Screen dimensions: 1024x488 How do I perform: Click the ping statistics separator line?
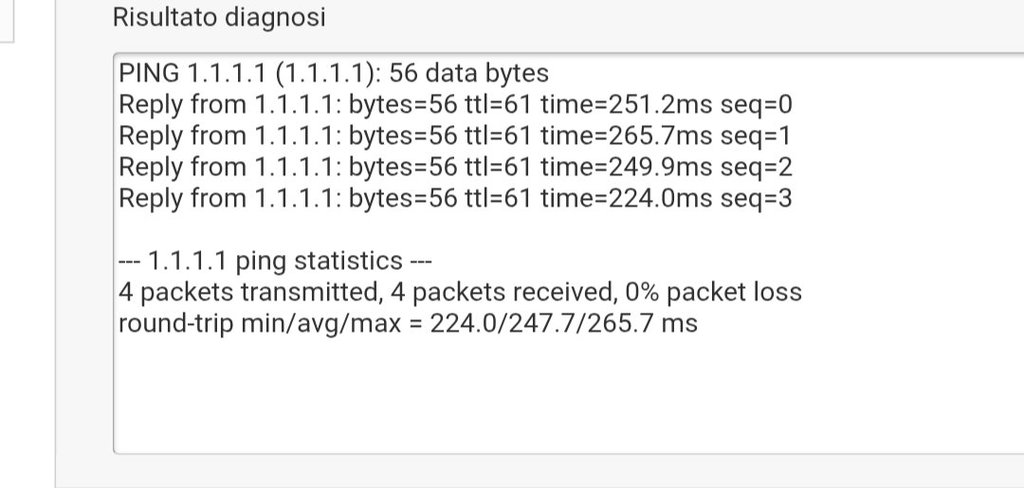coord(275,262)
